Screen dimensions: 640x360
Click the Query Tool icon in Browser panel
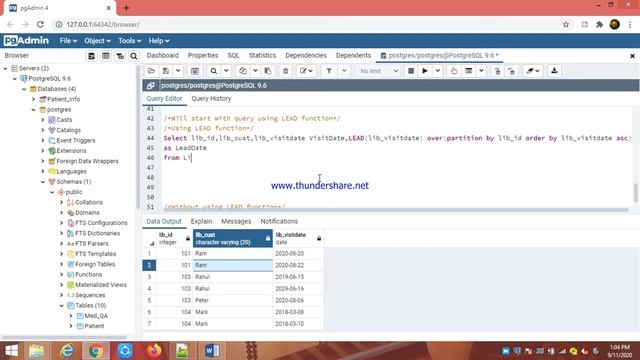pyautogui.click(x=91, y=56)
